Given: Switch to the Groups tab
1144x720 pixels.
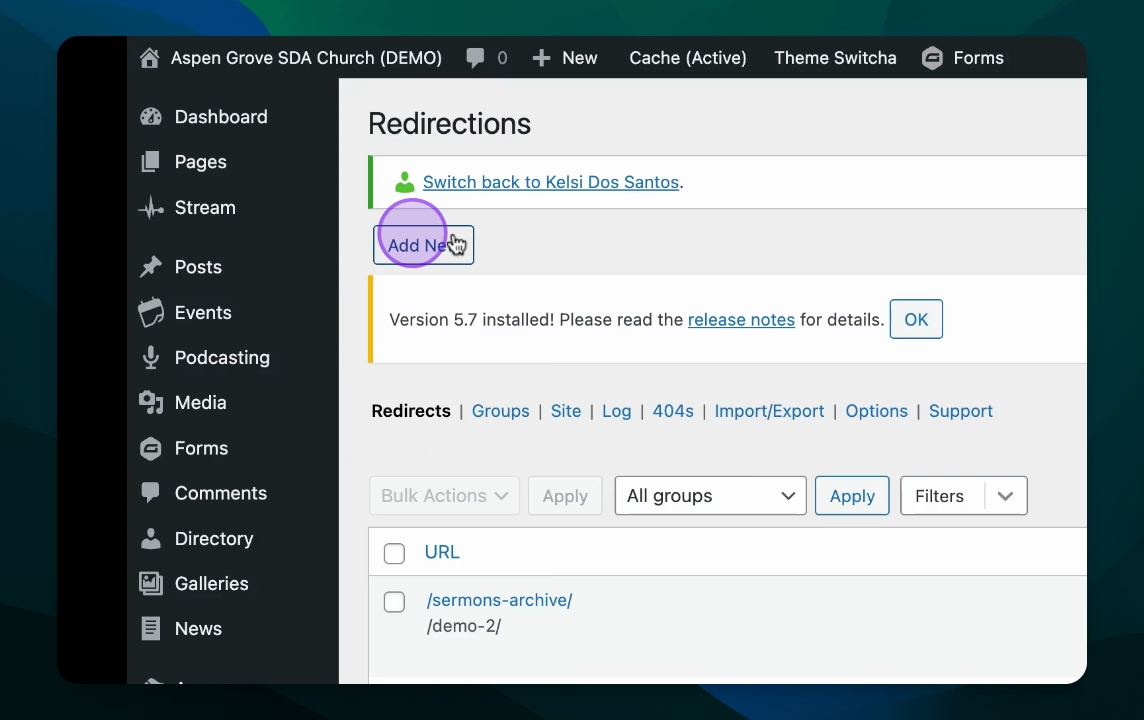Looking at the screenshot, I should pos(500,411).
